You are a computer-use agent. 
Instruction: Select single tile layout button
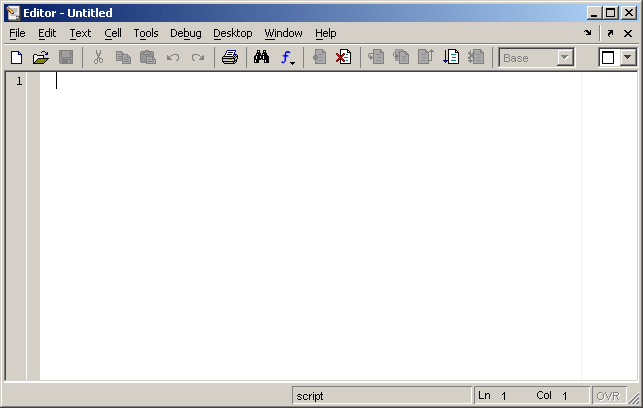pyautogui.click(x=608, y=58)
